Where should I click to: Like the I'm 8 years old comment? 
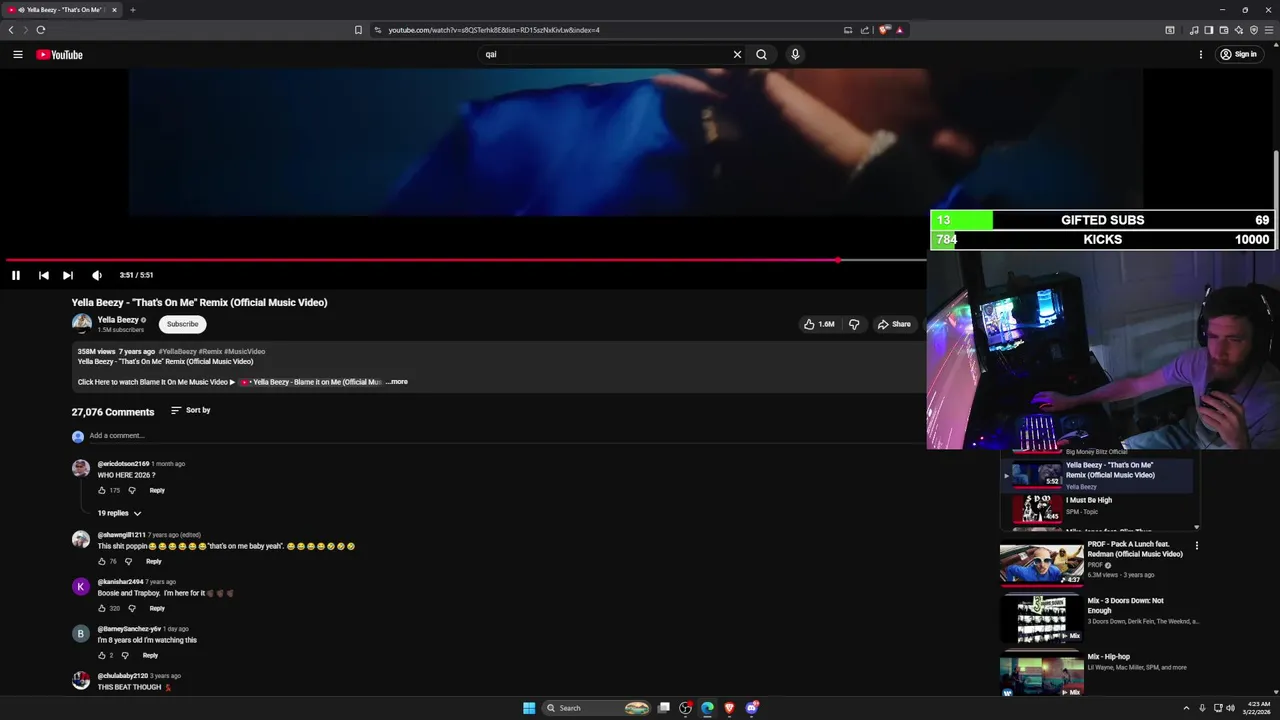point(102,656)
